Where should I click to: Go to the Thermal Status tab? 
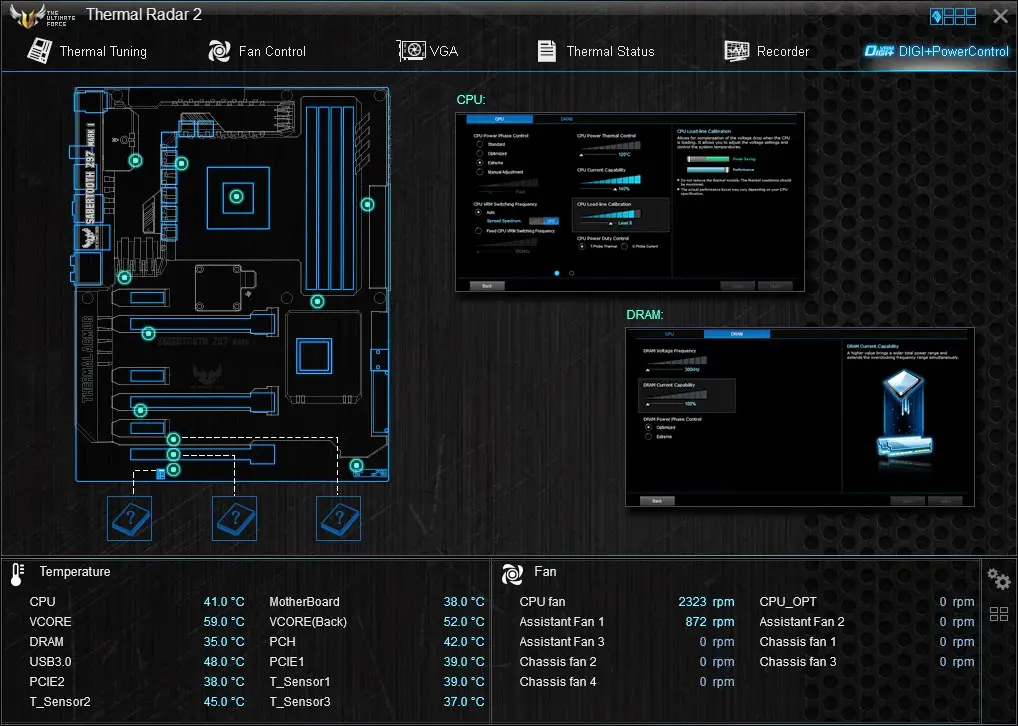point(596,51)
